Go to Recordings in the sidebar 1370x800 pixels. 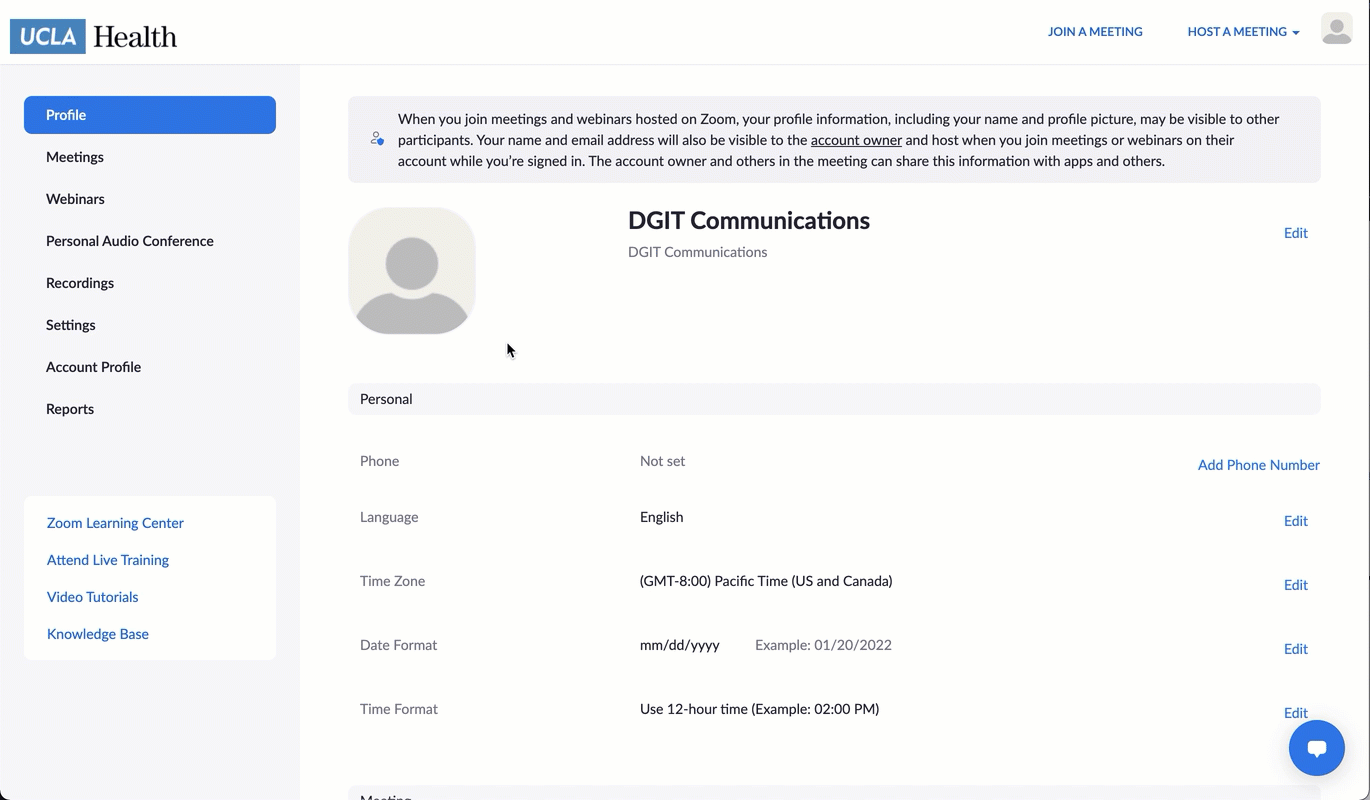point(80,283)
